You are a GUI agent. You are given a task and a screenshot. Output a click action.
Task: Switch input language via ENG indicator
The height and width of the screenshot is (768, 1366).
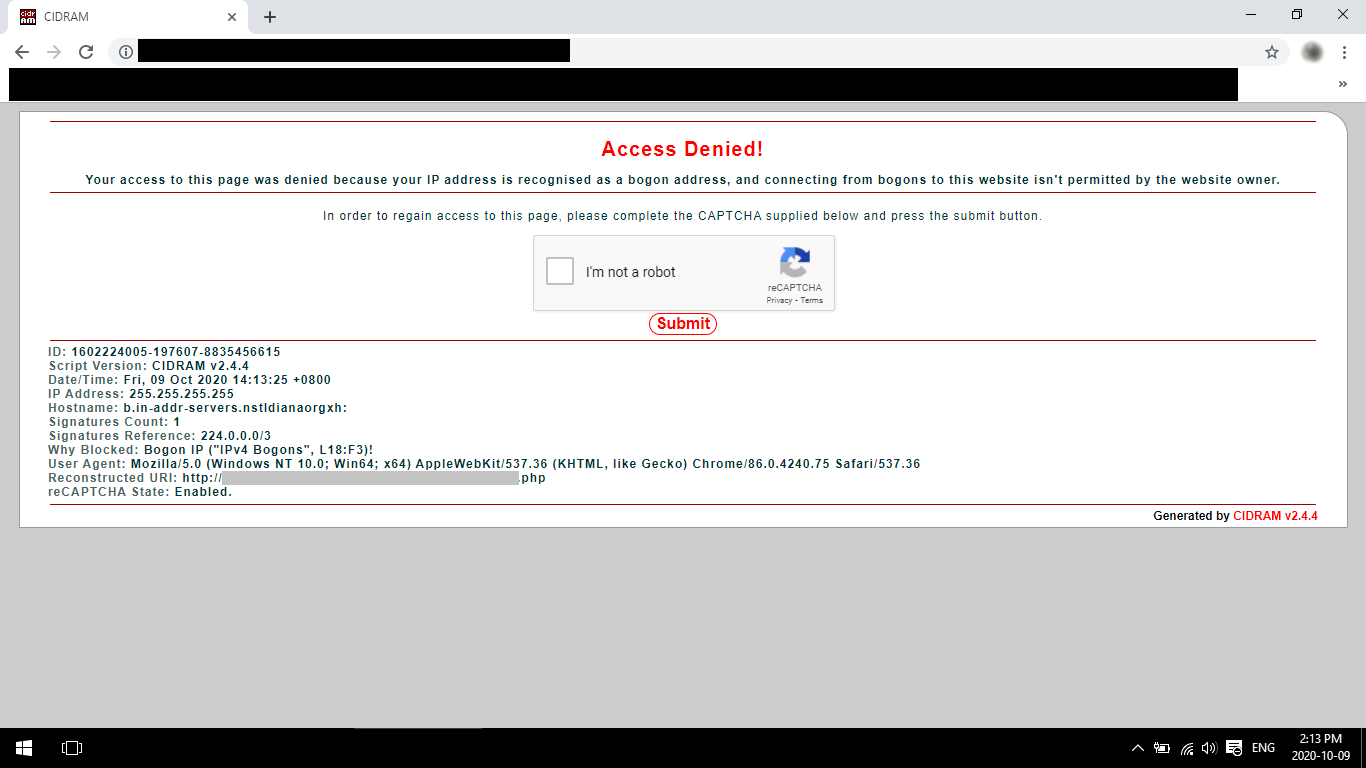point(1263,748)
